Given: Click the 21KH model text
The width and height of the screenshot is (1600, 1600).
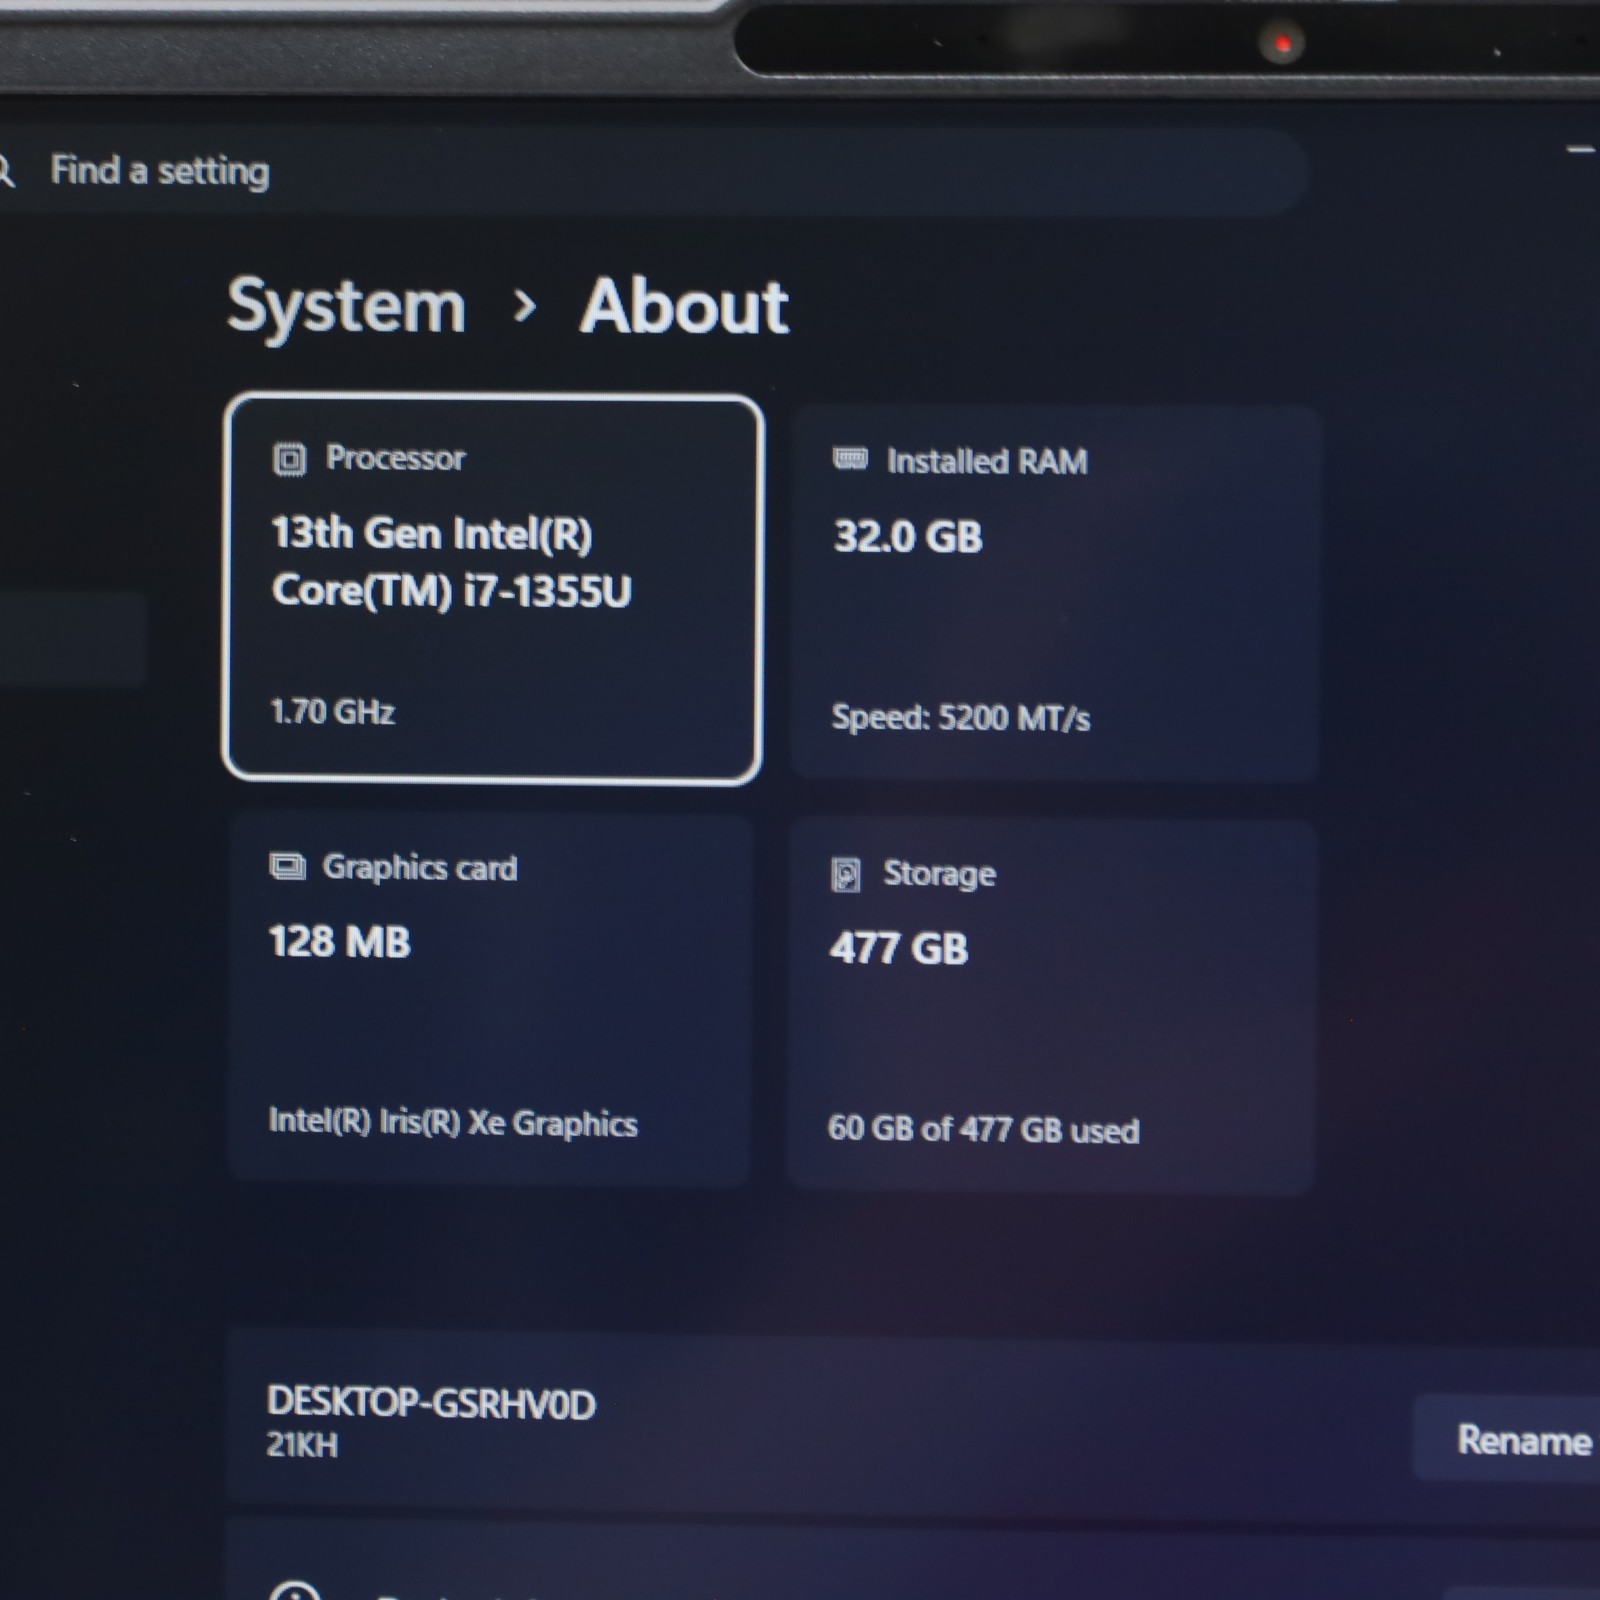Looking at the screenshot, I should pyautogui.click(x=302, y=1445).
